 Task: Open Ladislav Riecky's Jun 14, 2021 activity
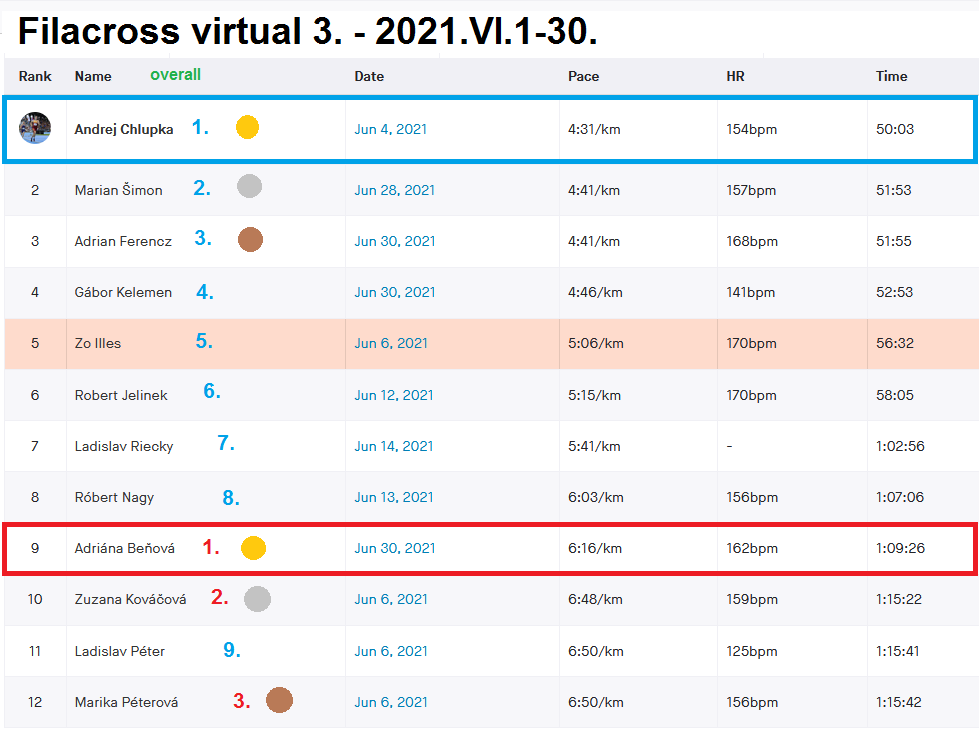pyautogui.click(x=394, y=446)
